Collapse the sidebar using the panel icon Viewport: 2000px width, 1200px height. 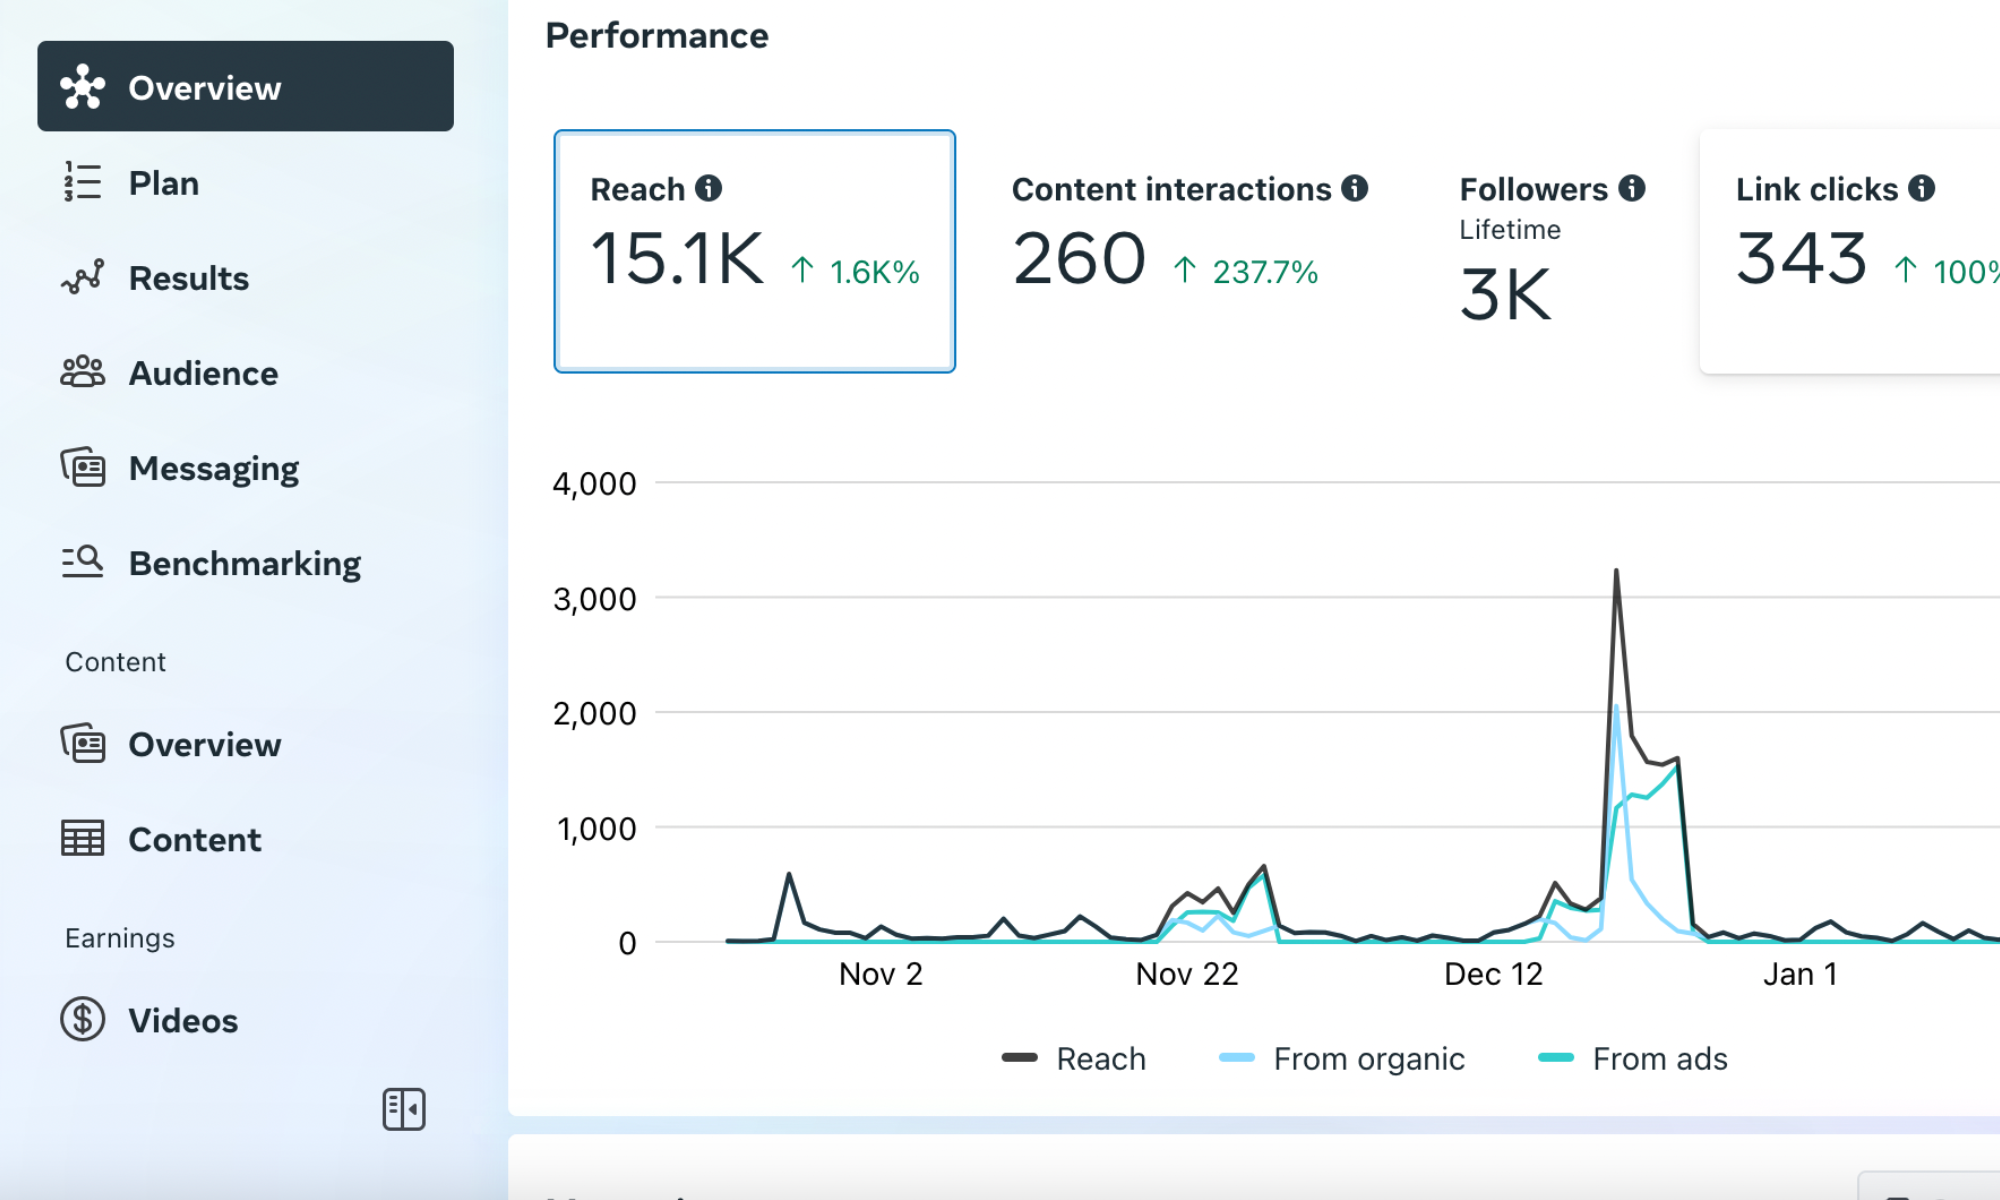click(x=404, y=1109)
